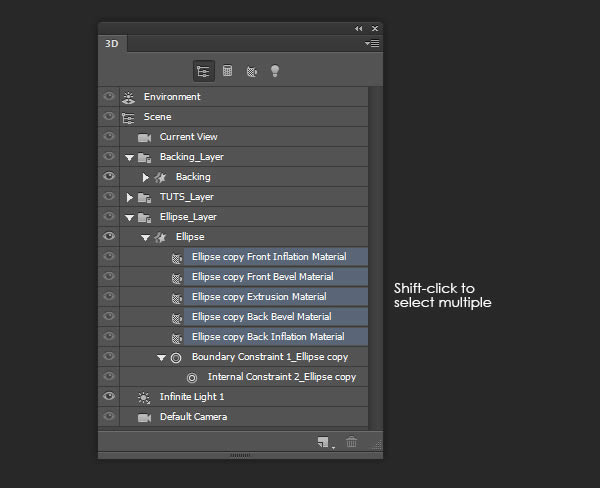
Task: Toggle visibility of Default Camera
Action: pyautogui.click(x=109, y=416)
